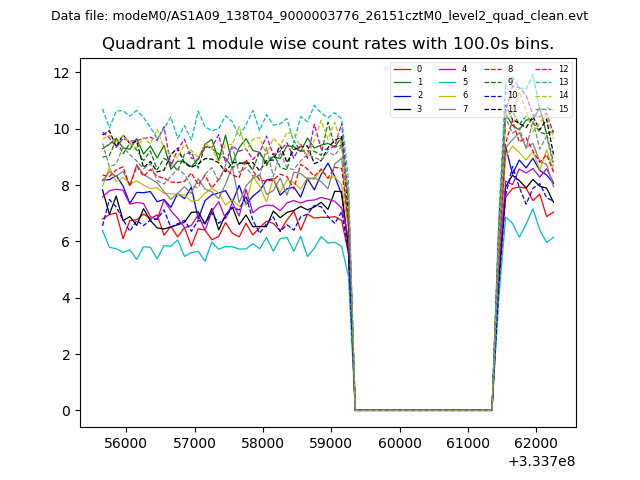The width and height of the screenshot is (640, 480).
Task: Click the x-axis tick label 56000
Action: 126,442
